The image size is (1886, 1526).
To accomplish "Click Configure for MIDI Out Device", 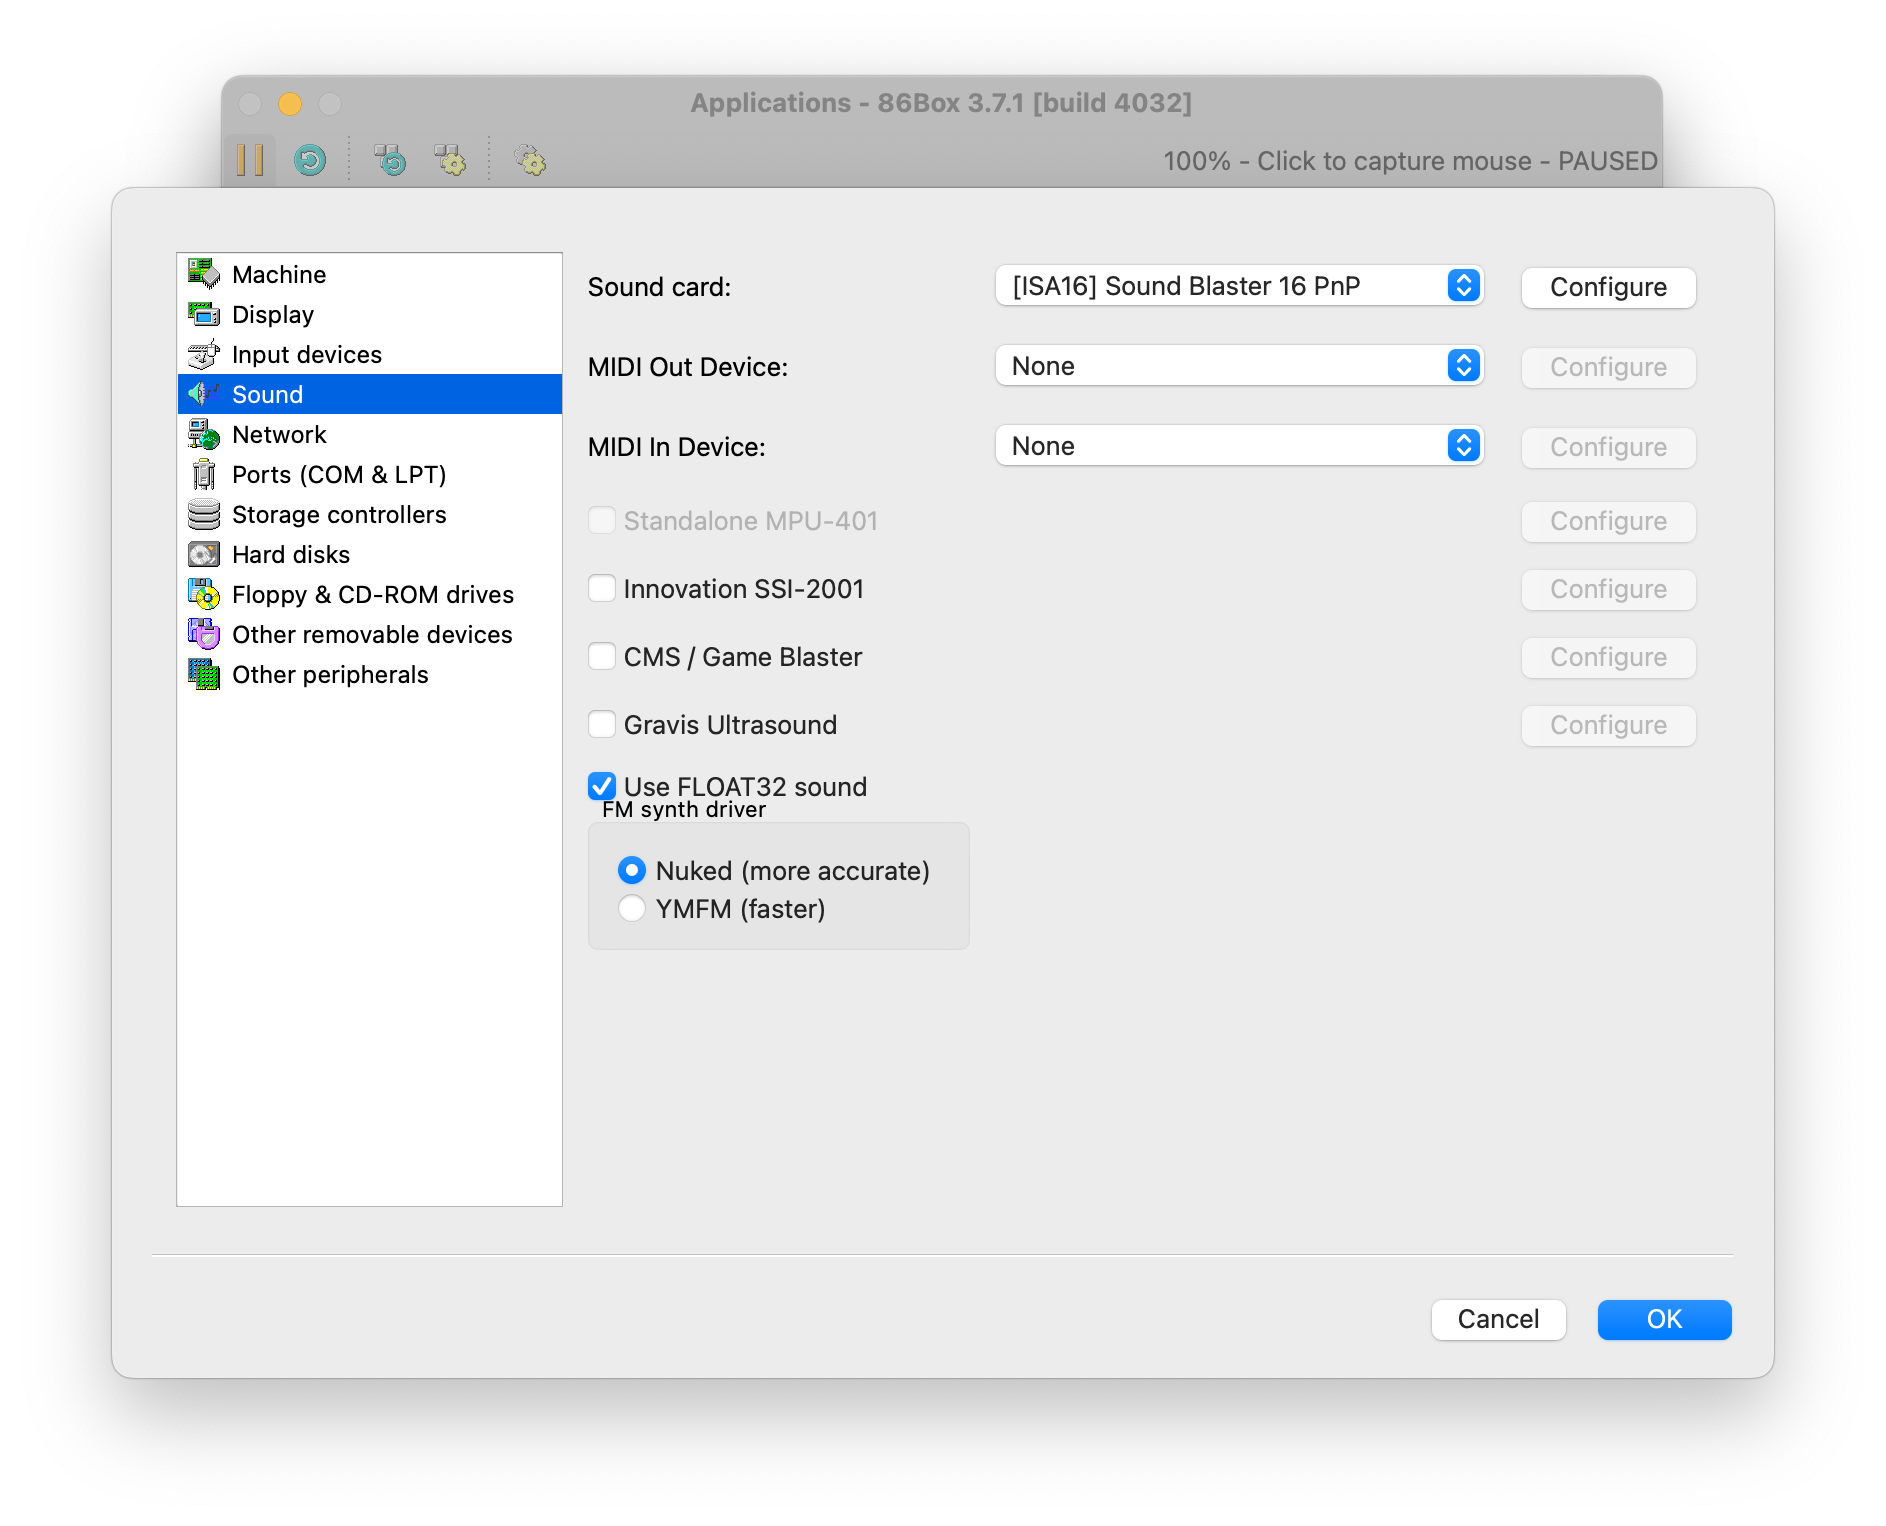I will click(1608, 367).
